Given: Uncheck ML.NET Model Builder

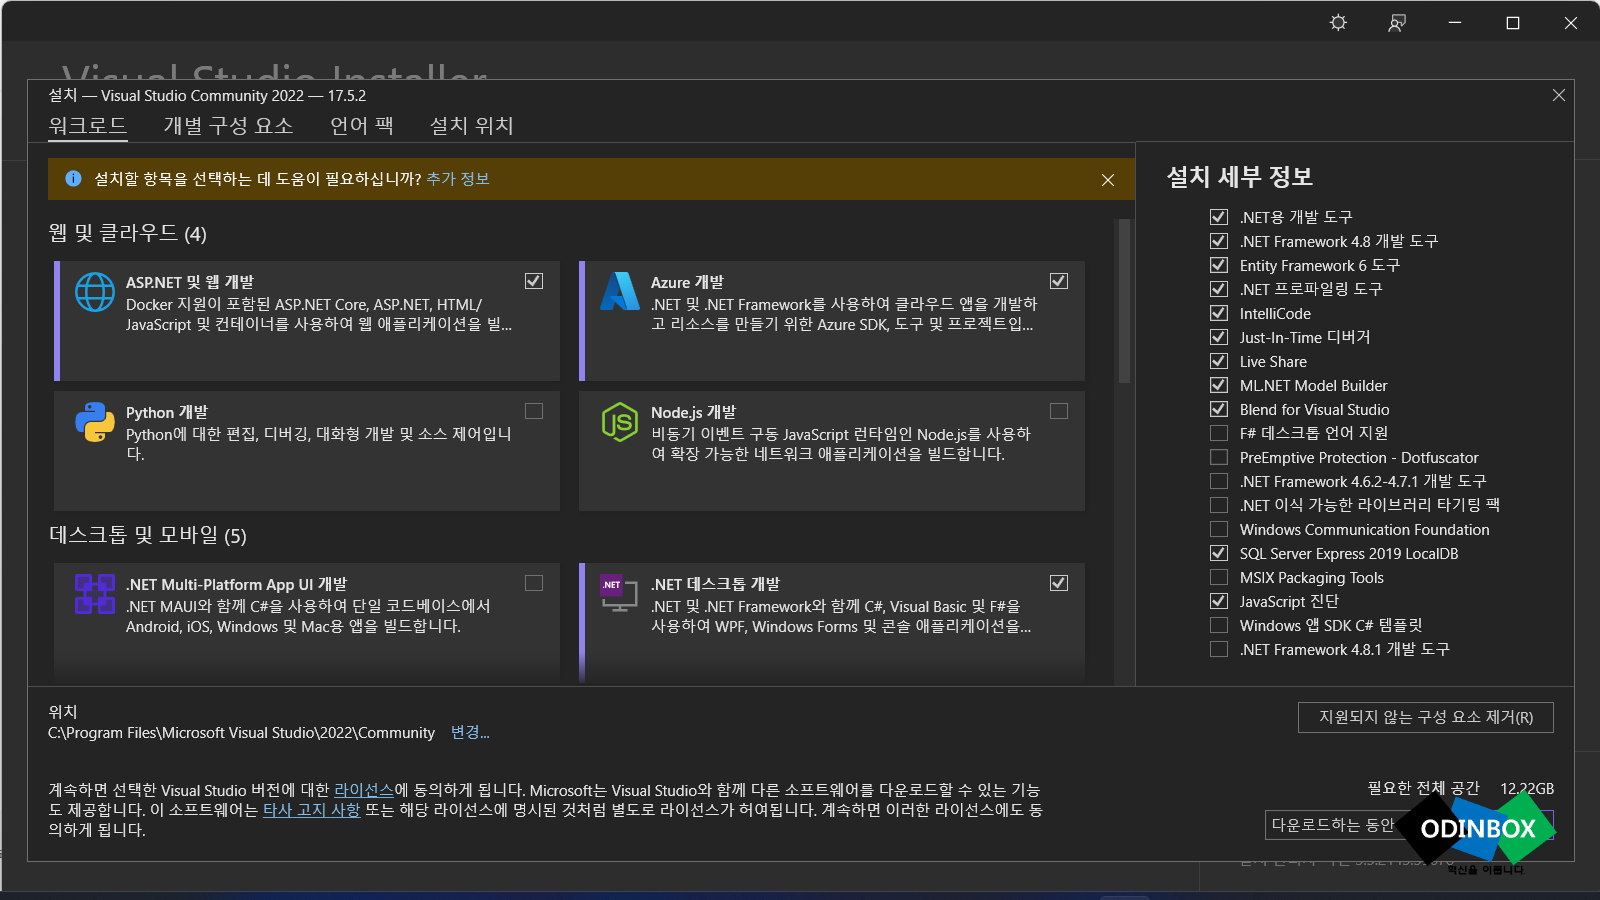Looking at the screenshot, I should (1219, 385).
